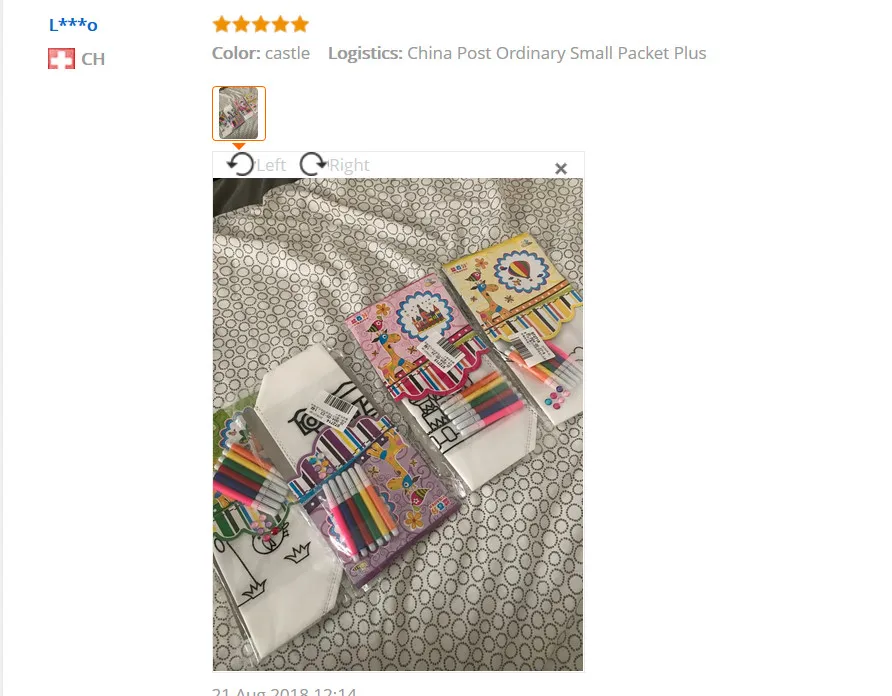Viewport: 892px width, 696px height.
Task: Click the "castle" color value
Action: click(x=288, y=53)
